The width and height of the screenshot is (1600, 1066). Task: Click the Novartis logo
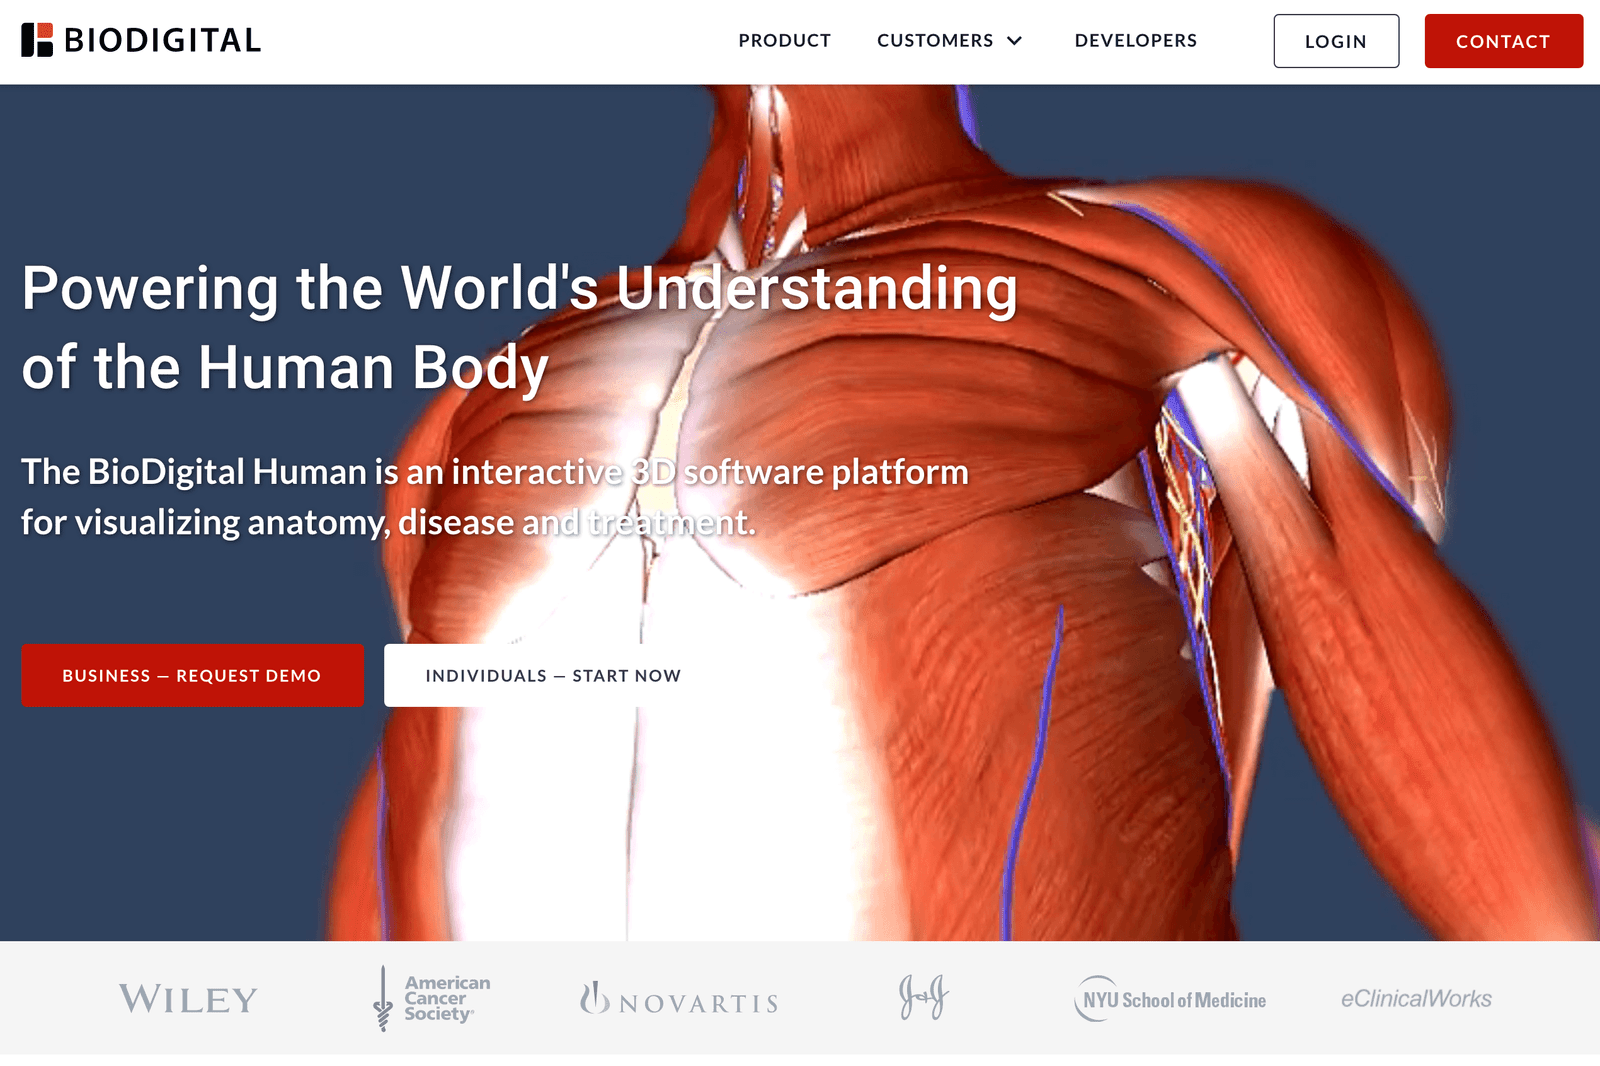click(x=679, y=999)
